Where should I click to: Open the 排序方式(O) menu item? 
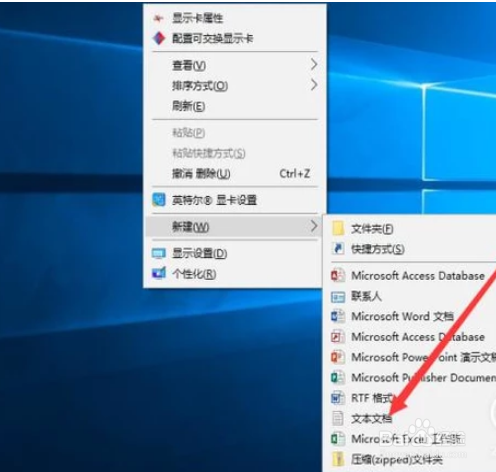click(x=235, y=86)
